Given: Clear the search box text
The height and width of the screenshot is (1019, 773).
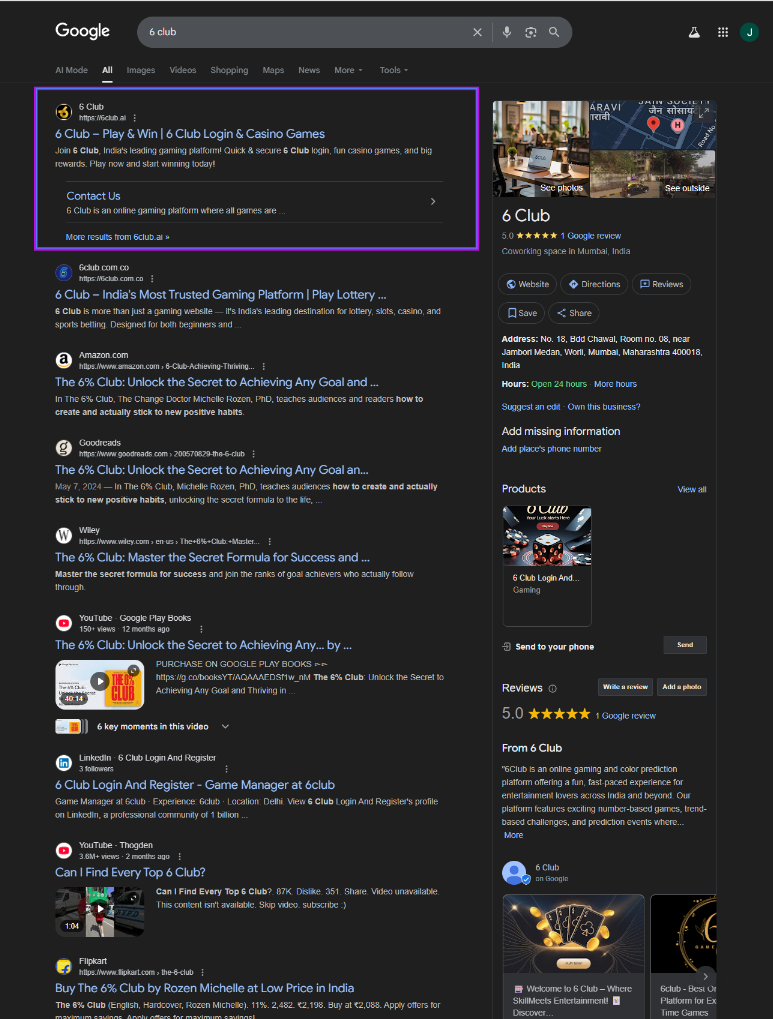Looking at the screenshot, I should [477, 32].
